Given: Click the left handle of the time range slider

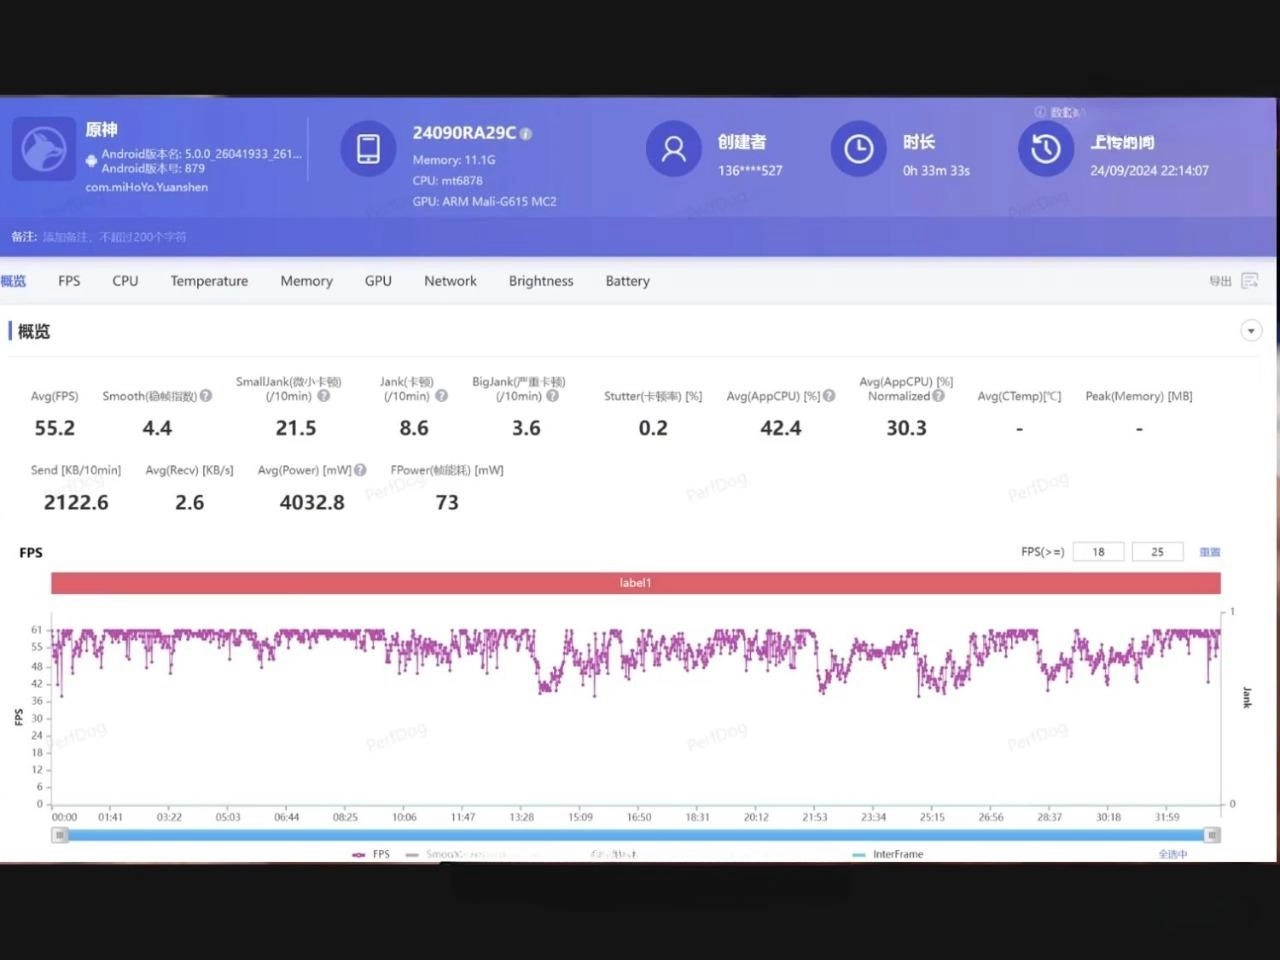Looking at the screenshot, I should [60, 835].
